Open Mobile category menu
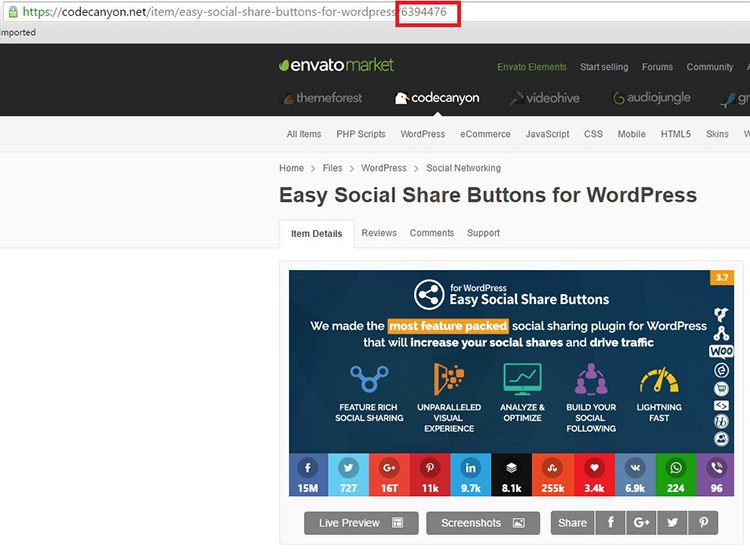 pyautogui.click(x=631, y=134)
